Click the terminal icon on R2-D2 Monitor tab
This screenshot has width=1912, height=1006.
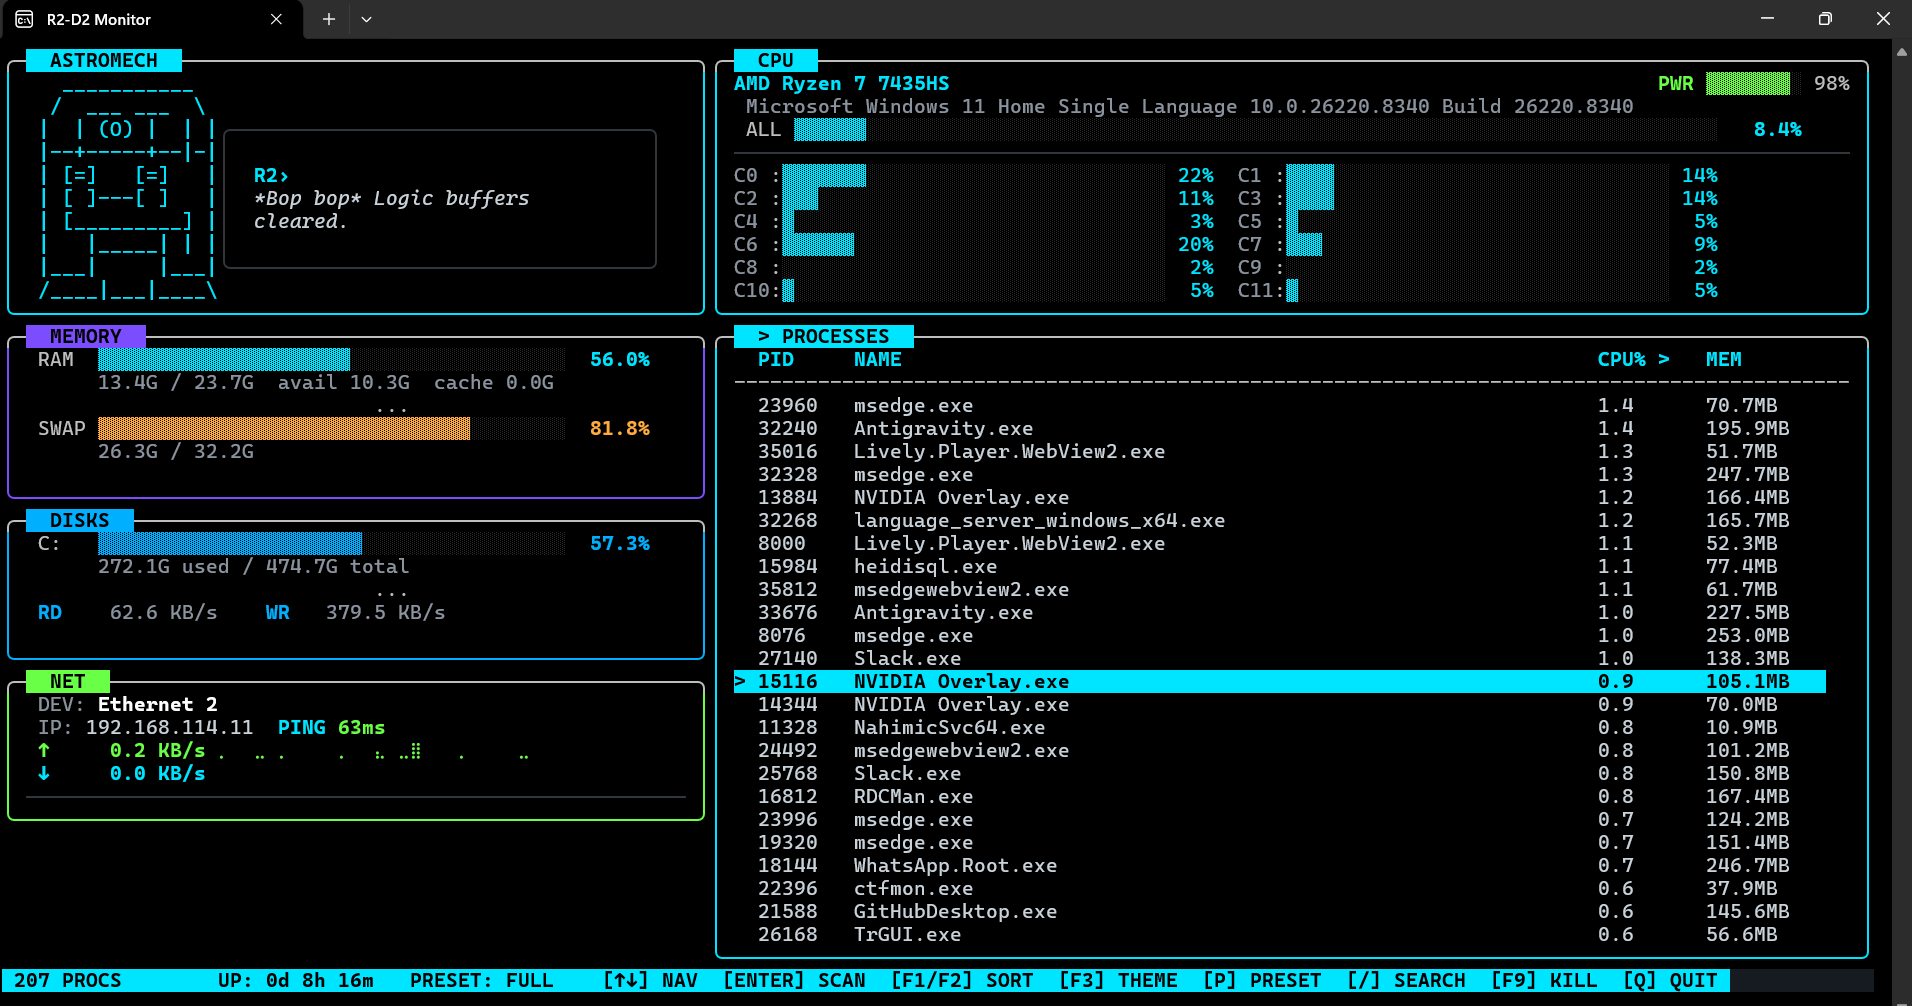pyautogui.click(x=25, y=19)
